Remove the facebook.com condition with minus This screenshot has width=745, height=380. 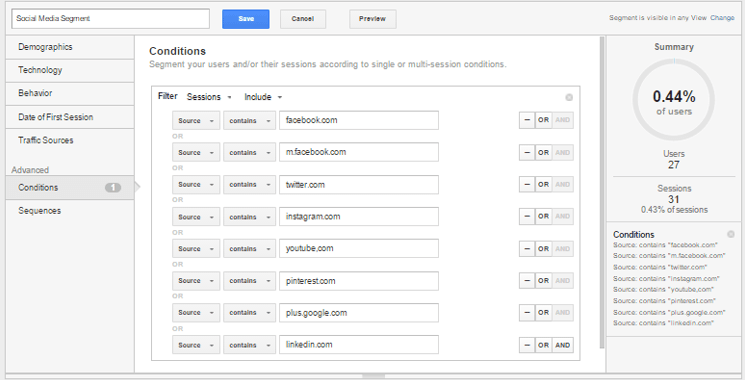pos(527,120)
